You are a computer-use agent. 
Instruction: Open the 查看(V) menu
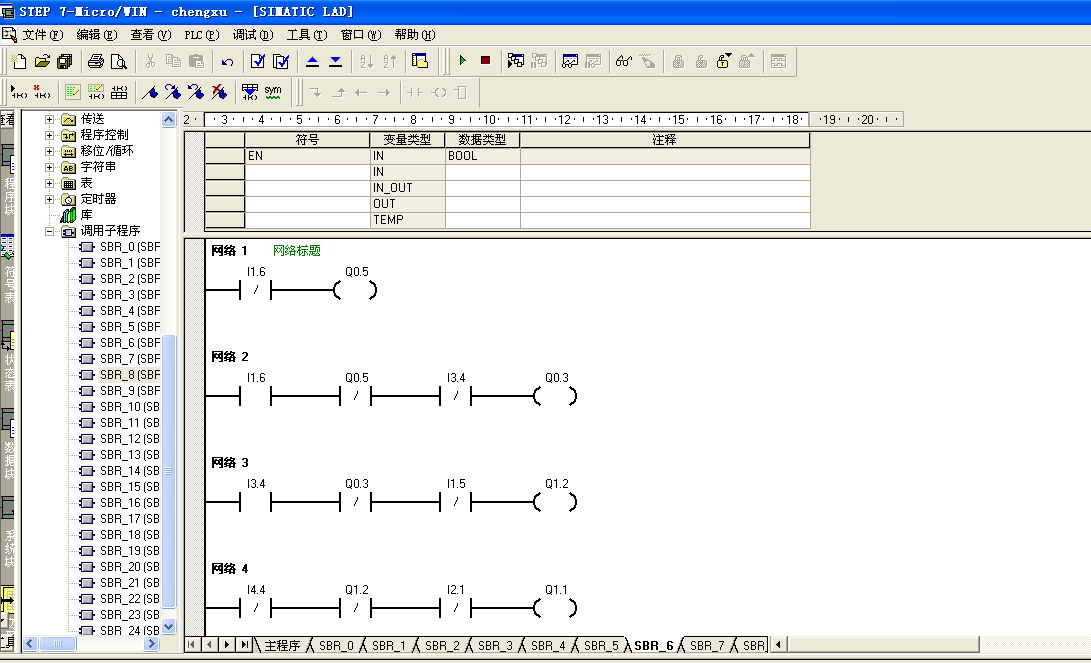[151, 35]
